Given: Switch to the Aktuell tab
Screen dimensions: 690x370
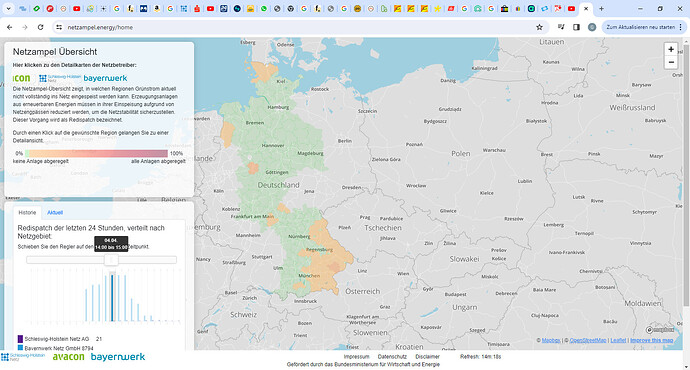Looking at the screenshot, I should [x=55, y=212].
